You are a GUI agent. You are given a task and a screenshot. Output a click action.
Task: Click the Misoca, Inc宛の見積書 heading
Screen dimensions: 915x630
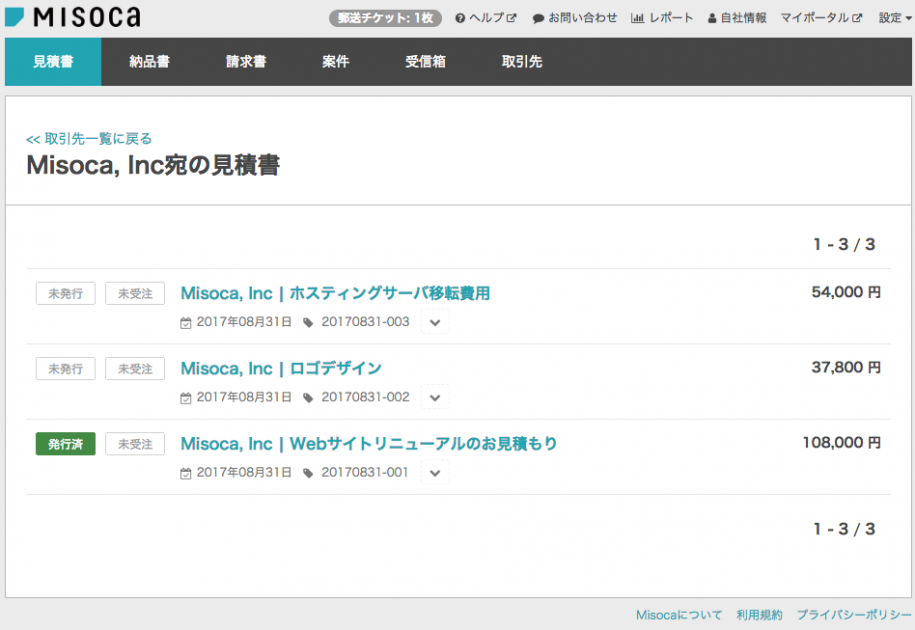click(153, 165)
